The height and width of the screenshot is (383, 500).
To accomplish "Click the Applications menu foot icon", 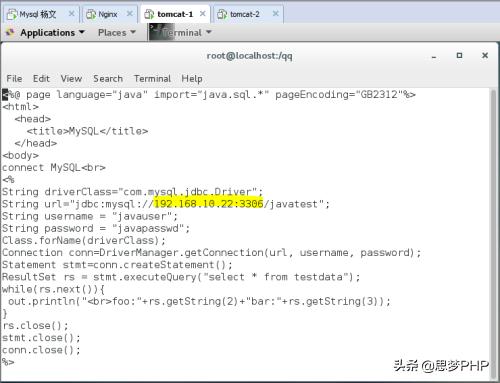I will (10, 32).
